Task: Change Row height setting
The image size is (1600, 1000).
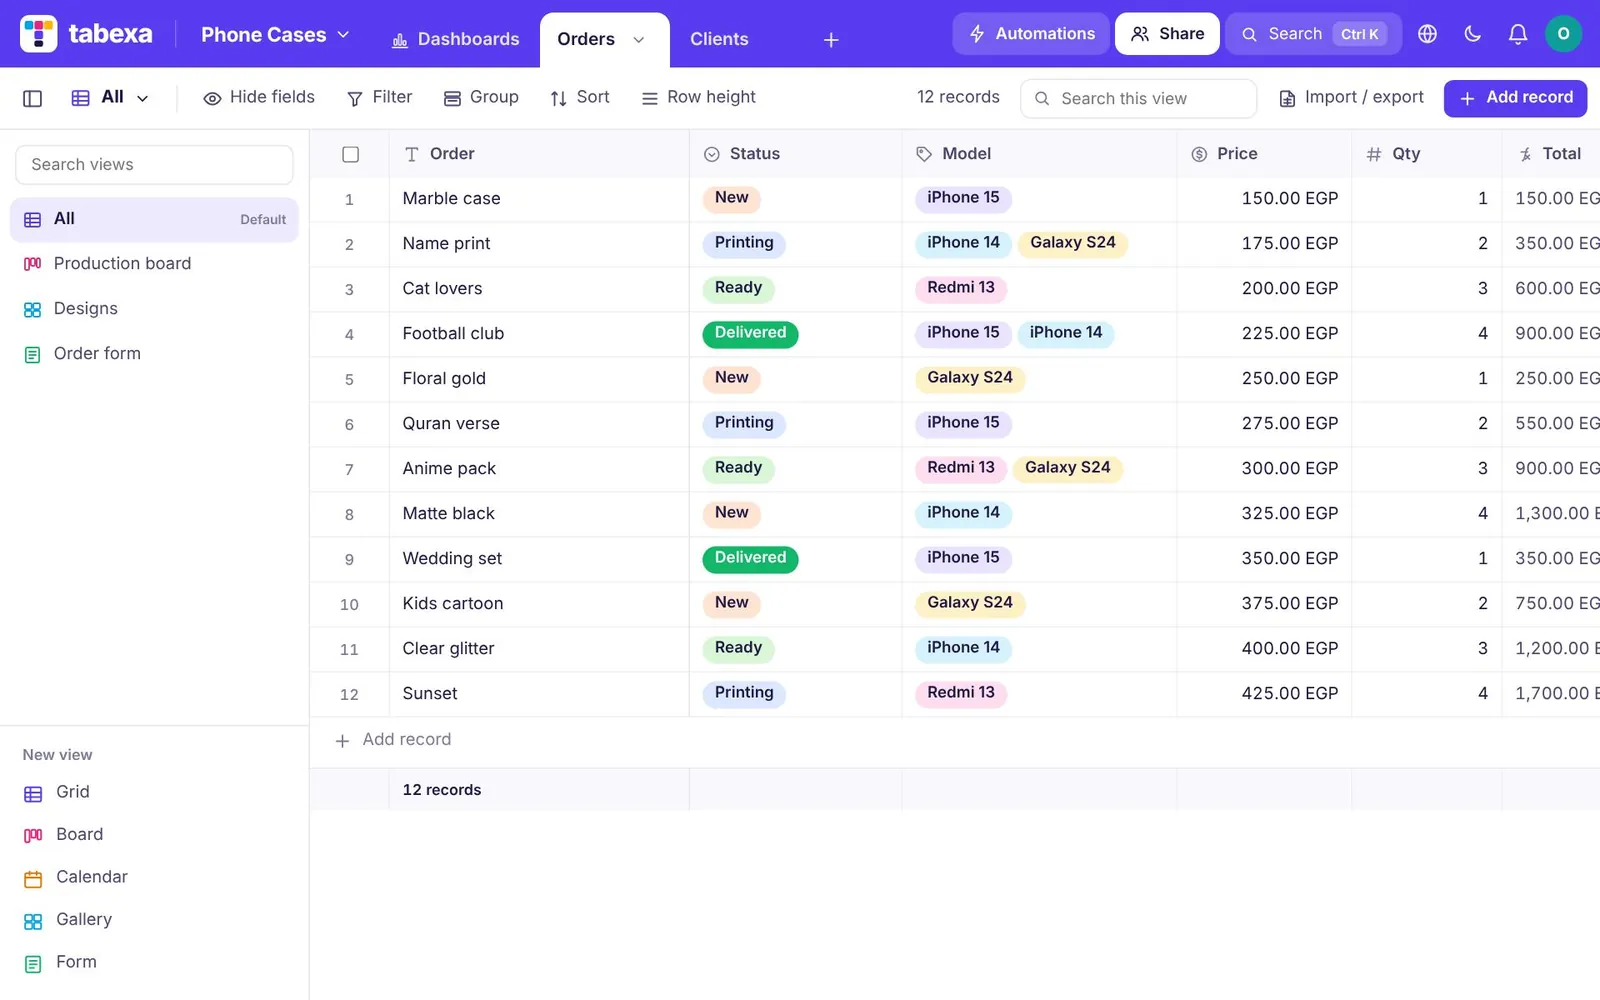Action: pos(698,97)
